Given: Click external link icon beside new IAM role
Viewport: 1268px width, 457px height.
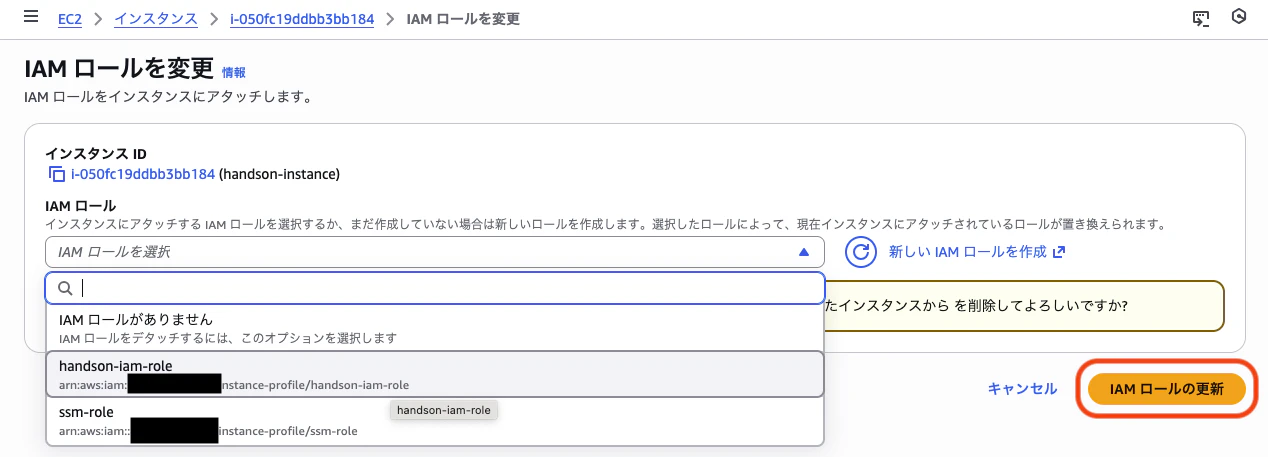Looking at the screenshot, I should point(1059,252).
